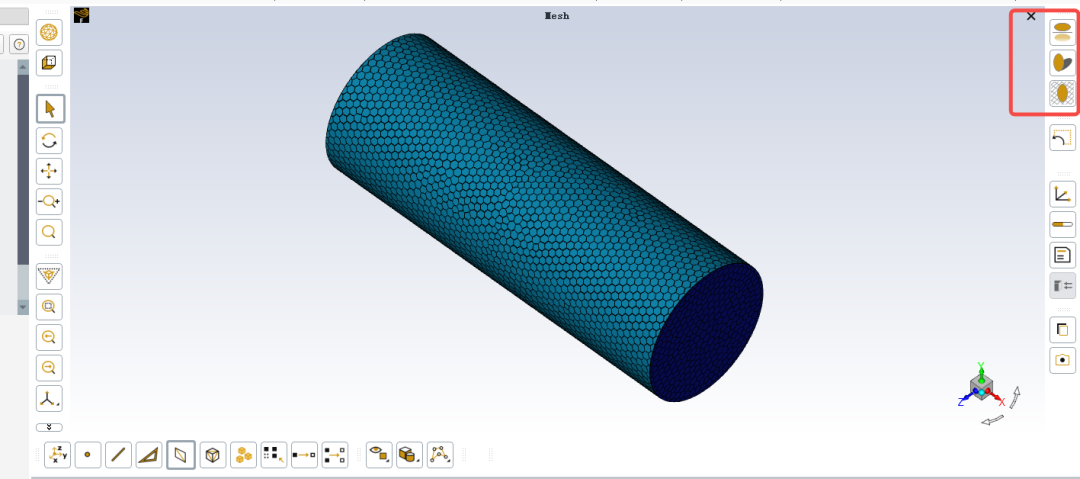Enable the three yellow cubes filter
Screen dimensions: 1080x479
(243, 455)
